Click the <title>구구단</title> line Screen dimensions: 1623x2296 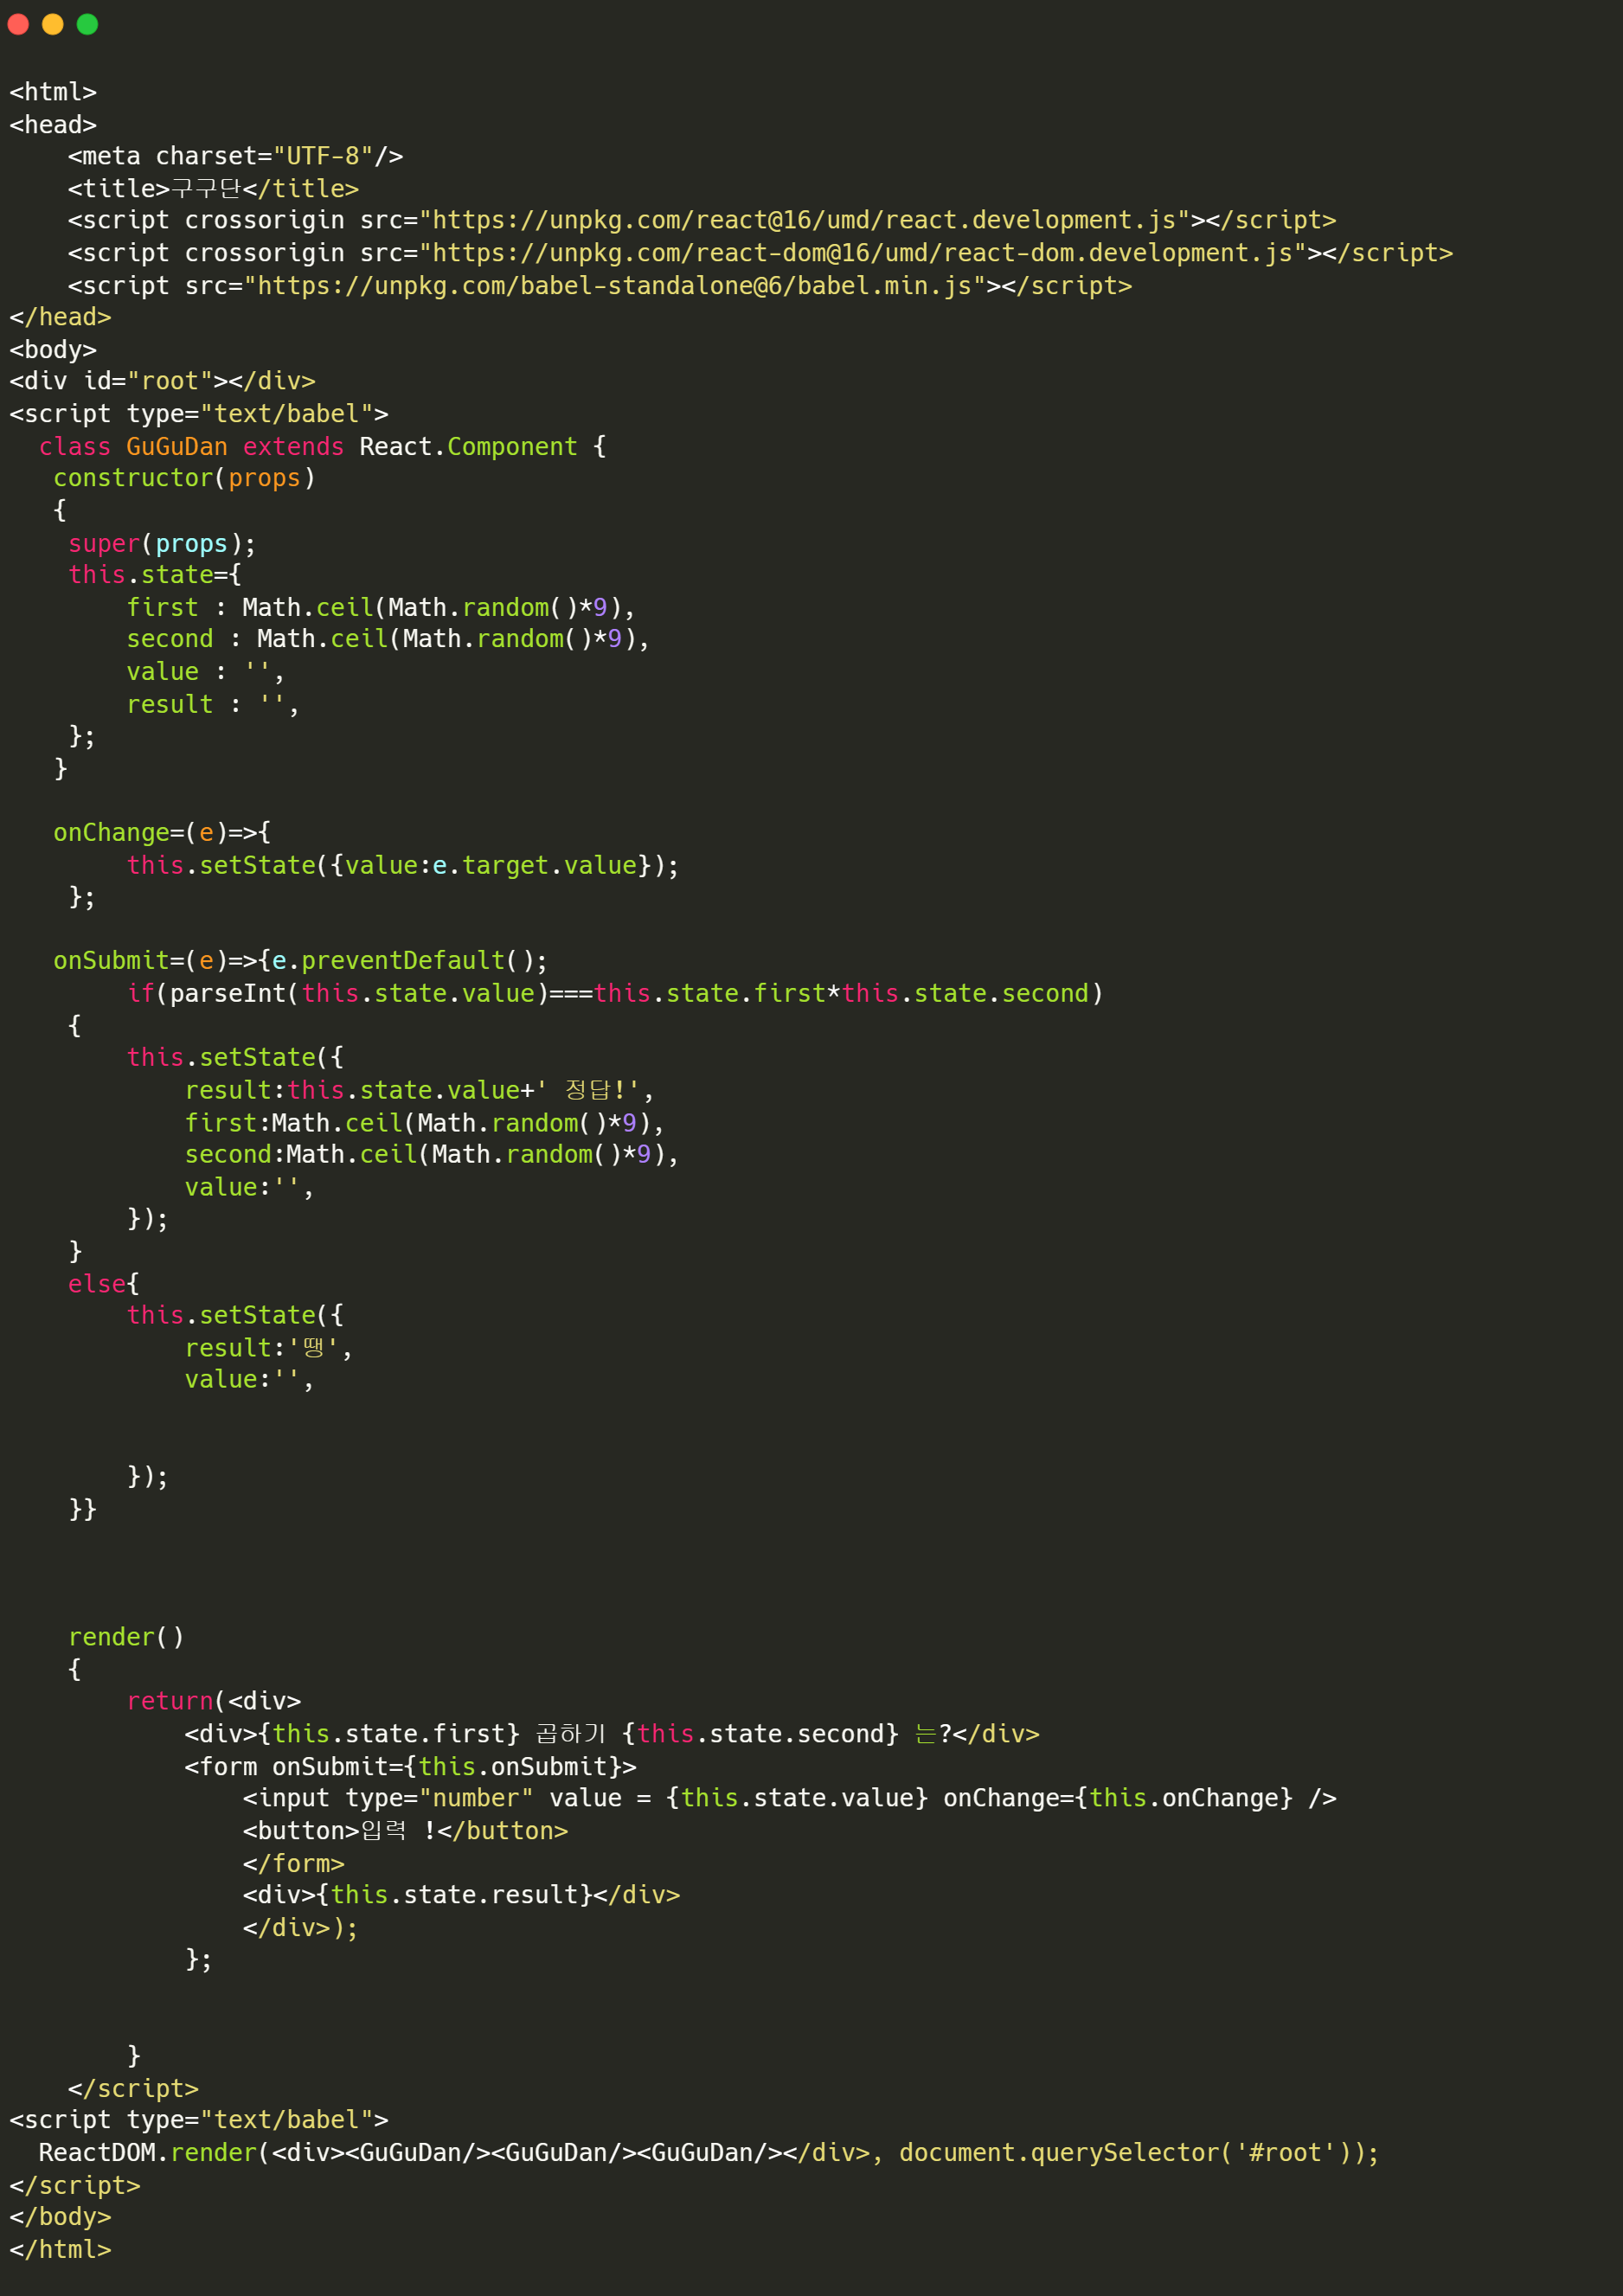[x=213, y=188]
